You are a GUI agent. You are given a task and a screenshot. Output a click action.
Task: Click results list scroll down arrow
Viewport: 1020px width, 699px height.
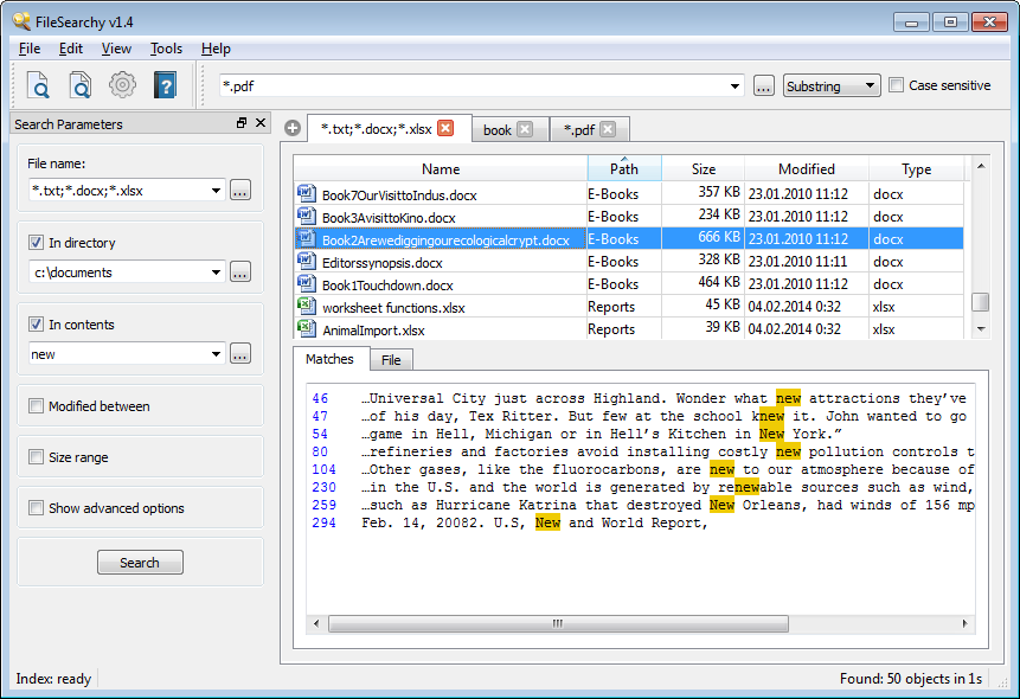[x=980, y=329]
